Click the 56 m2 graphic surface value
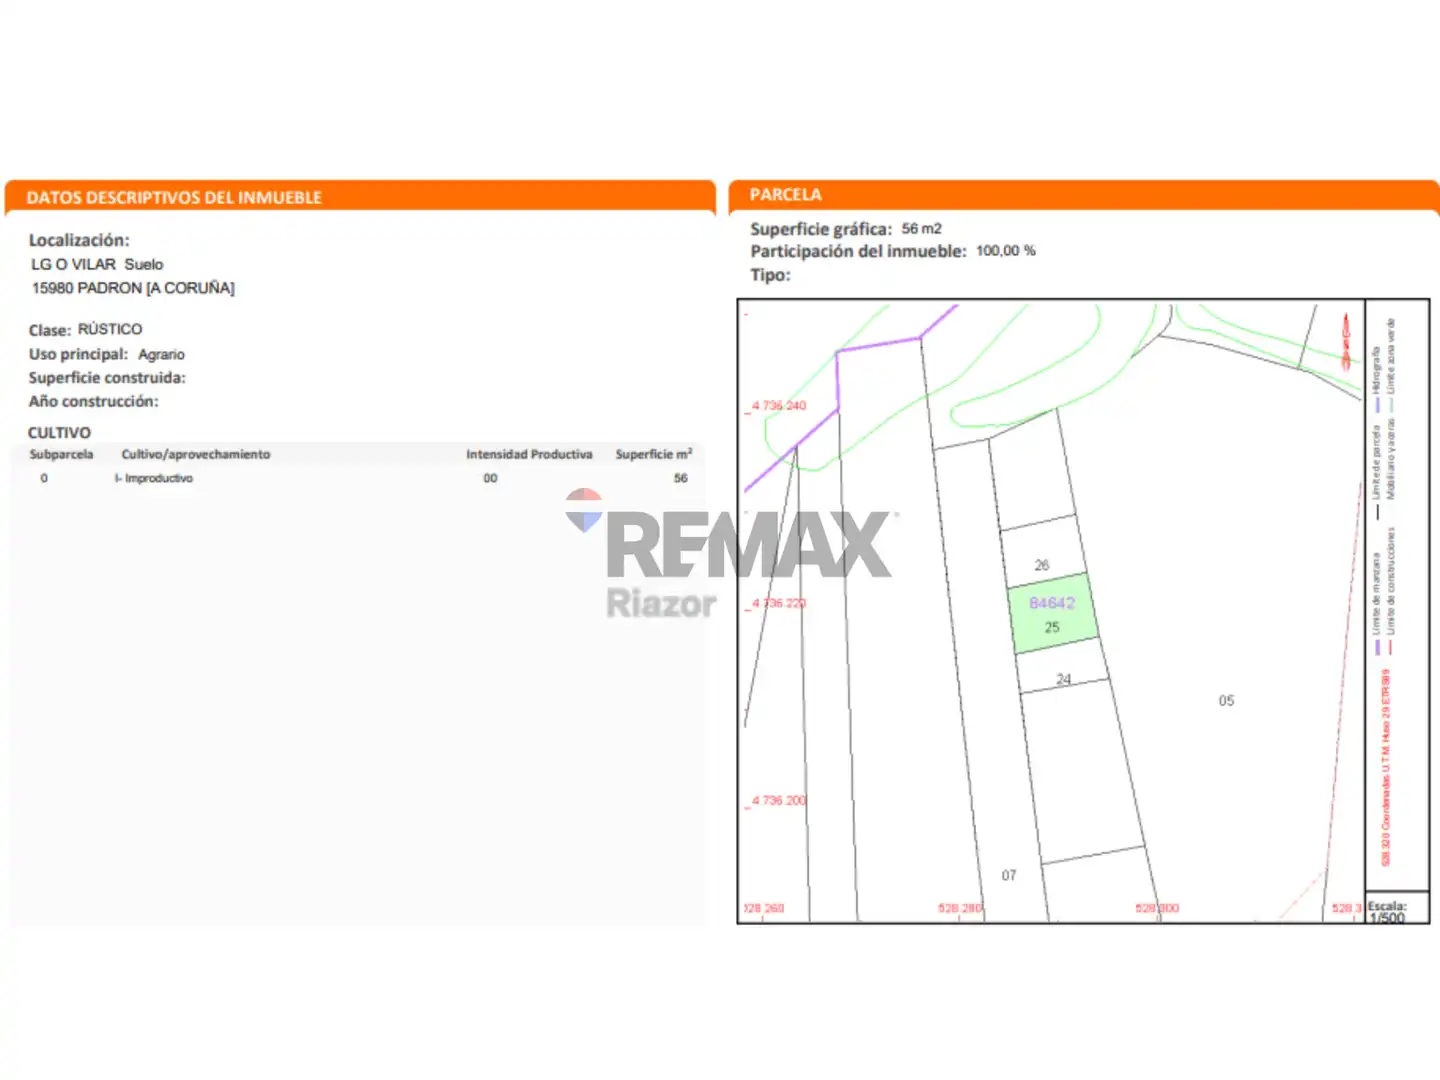Image resolution: width=1440 pixels, height=1080 pixels. (922, 229)
